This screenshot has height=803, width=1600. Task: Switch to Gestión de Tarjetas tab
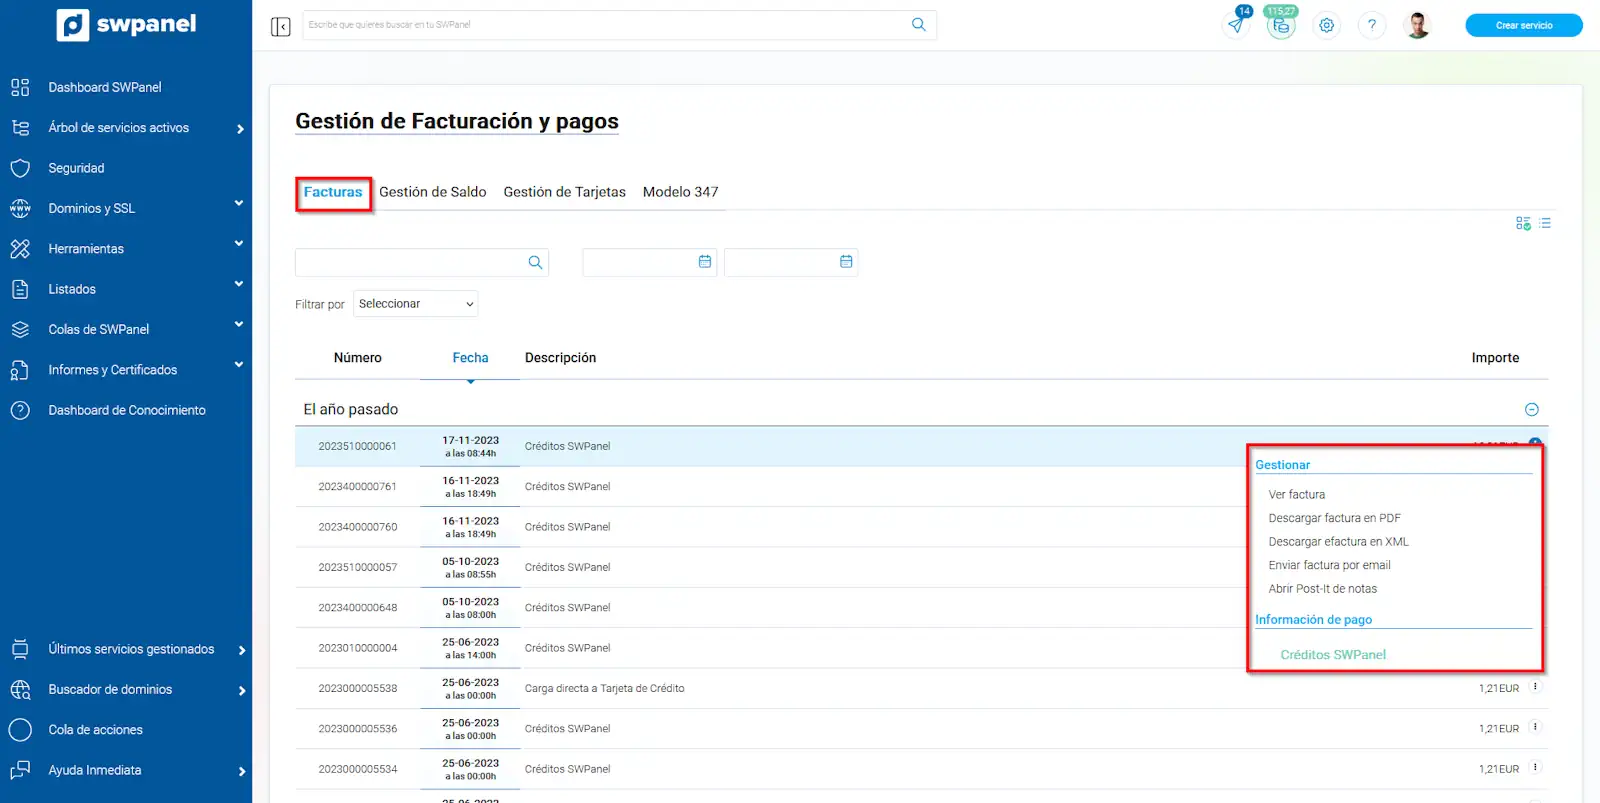click(565, 192)
